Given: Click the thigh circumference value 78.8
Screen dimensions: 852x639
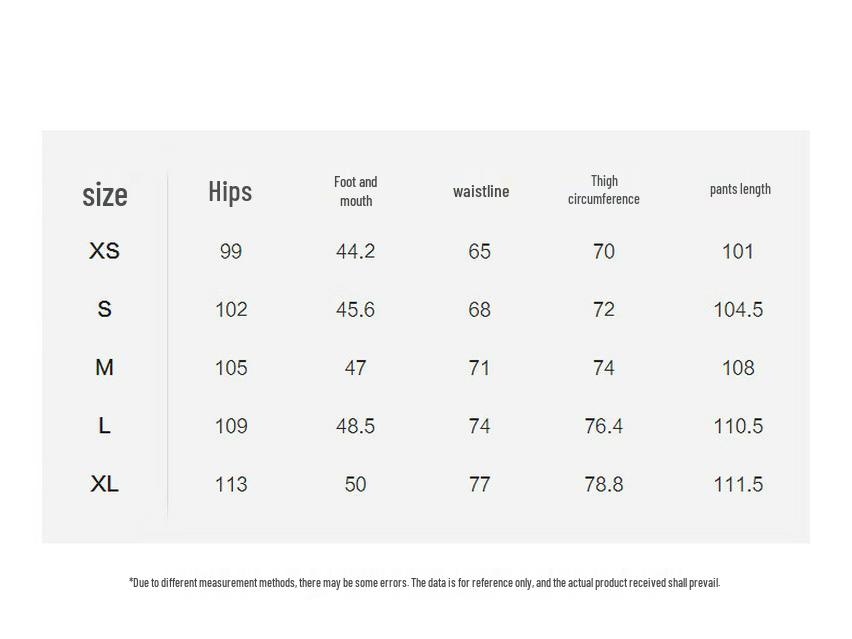Looking at the screenshot, I should [x=604, y=484].
